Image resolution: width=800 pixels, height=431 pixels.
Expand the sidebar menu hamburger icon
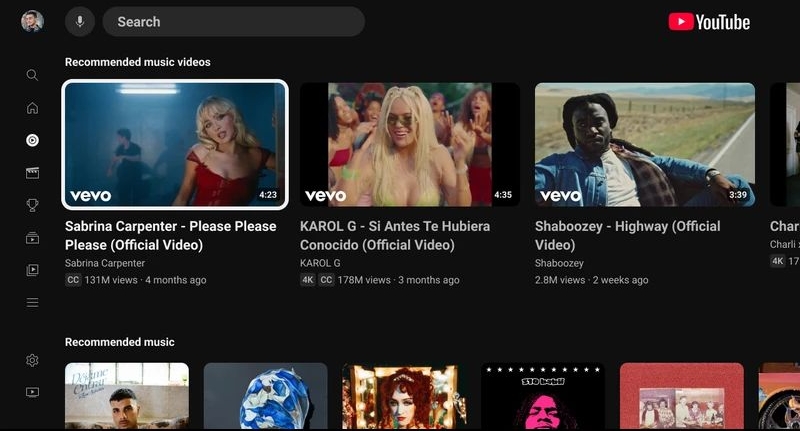click(32, 302)
